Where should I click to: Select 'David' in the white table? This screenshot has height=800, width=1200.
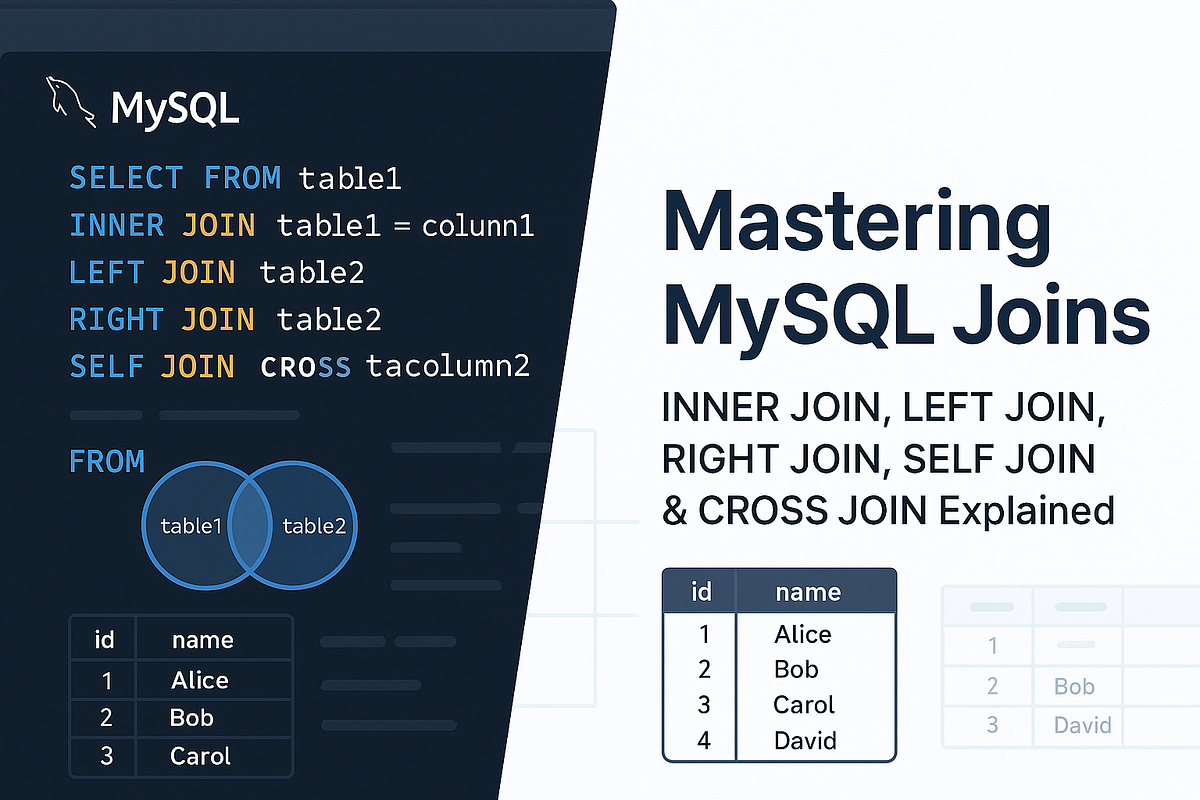tap(805, 741)
